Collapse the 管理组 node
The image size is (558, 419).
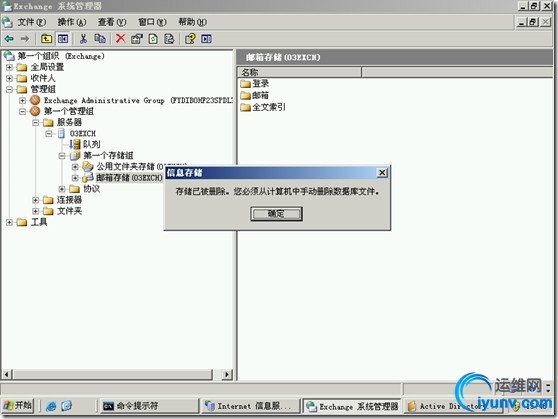tap(9, 89)
